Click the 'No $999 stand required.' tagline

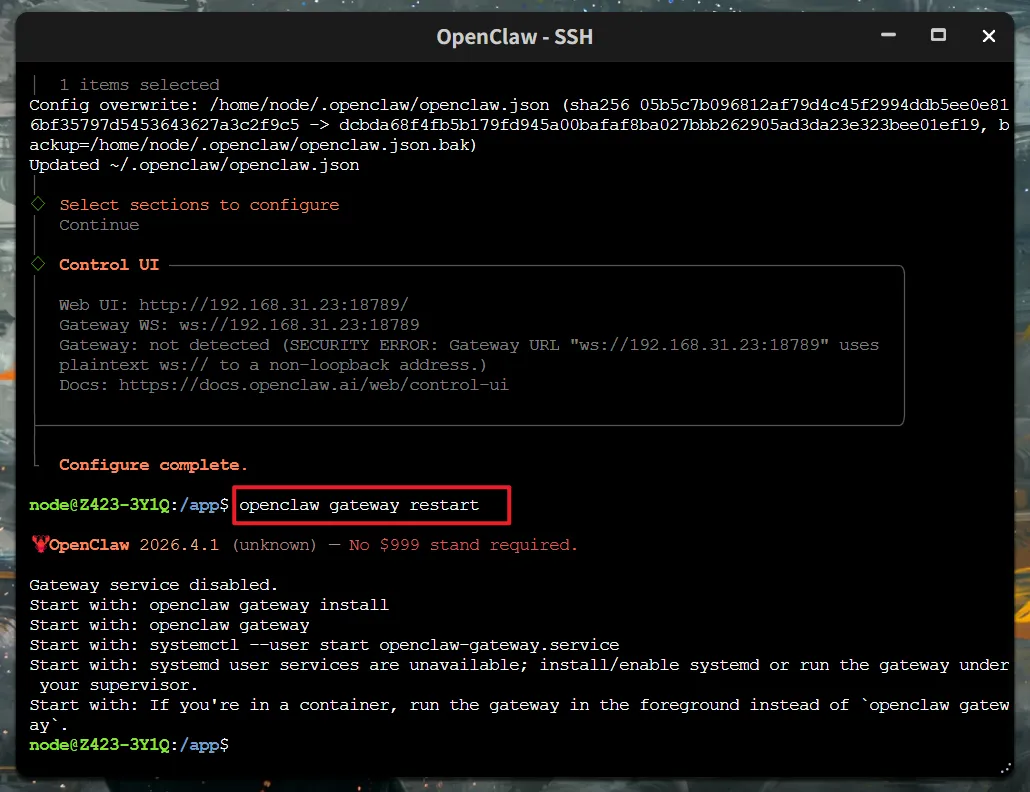(463, 545)
